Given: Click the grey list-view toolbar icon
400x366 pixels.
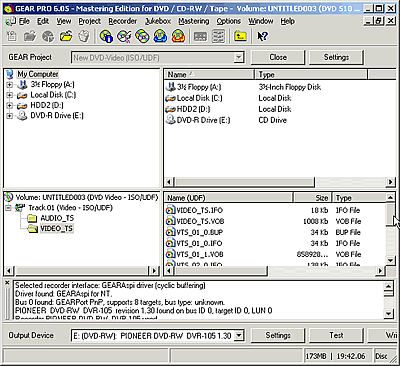Looking at the screenshot, I should coord(218,36).
